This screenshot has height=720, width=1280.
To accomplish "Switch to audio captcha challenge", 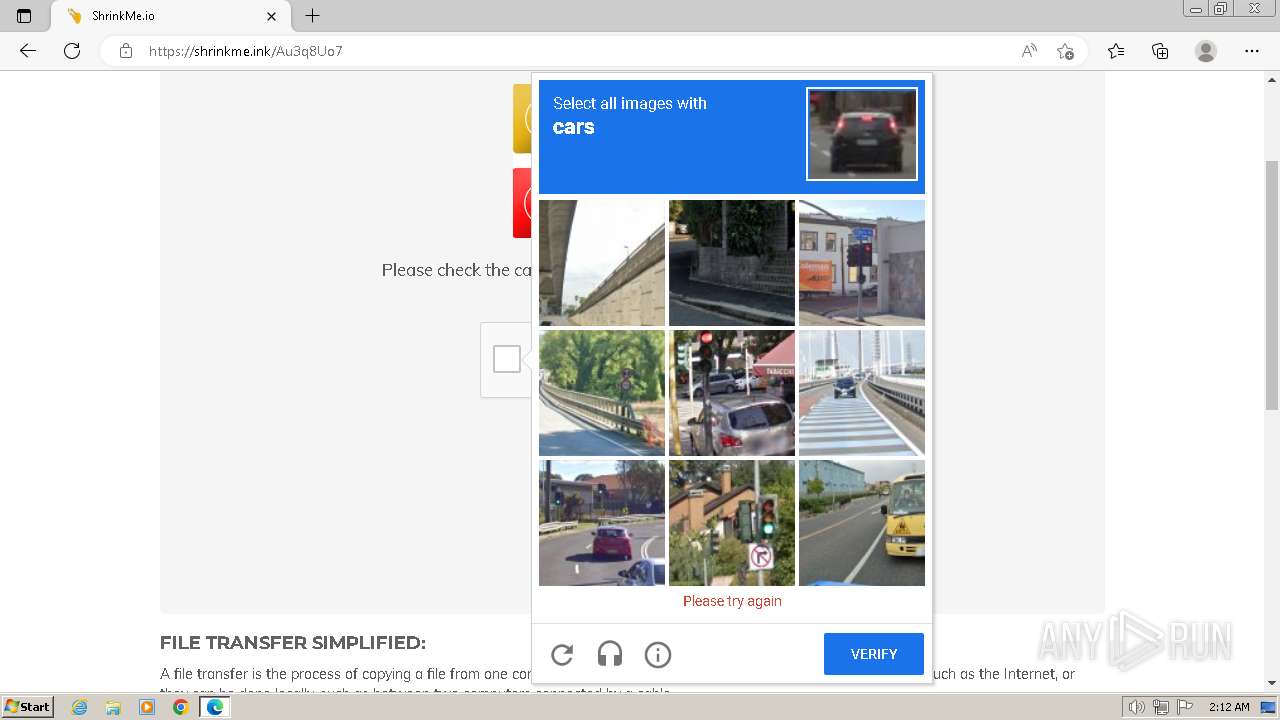I will (x=610, y=655).
